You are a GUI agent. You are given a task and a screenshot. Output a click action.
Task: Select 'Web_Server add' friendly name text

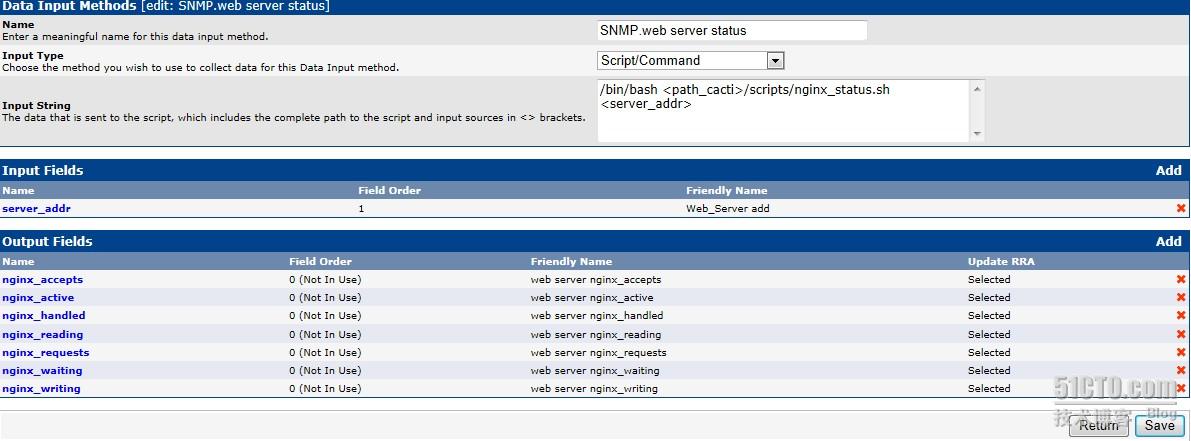pos(728,208)
